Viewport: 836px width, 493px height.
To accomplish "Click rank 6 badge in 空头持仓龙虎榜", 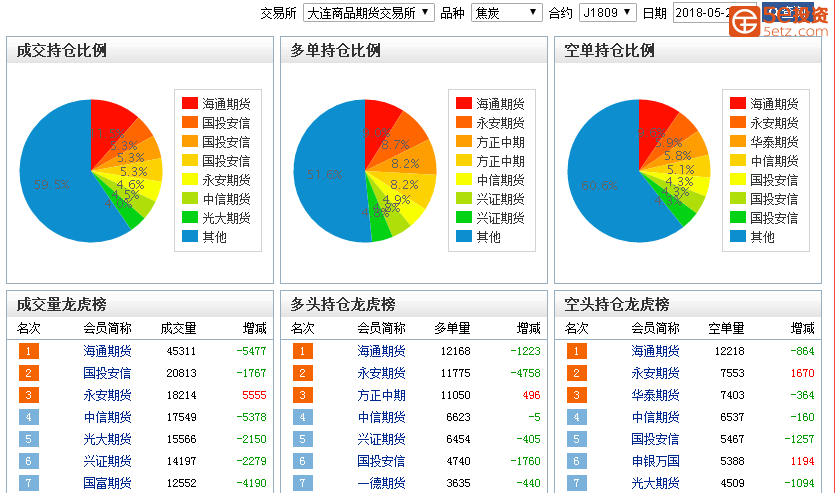I will 577,461.
